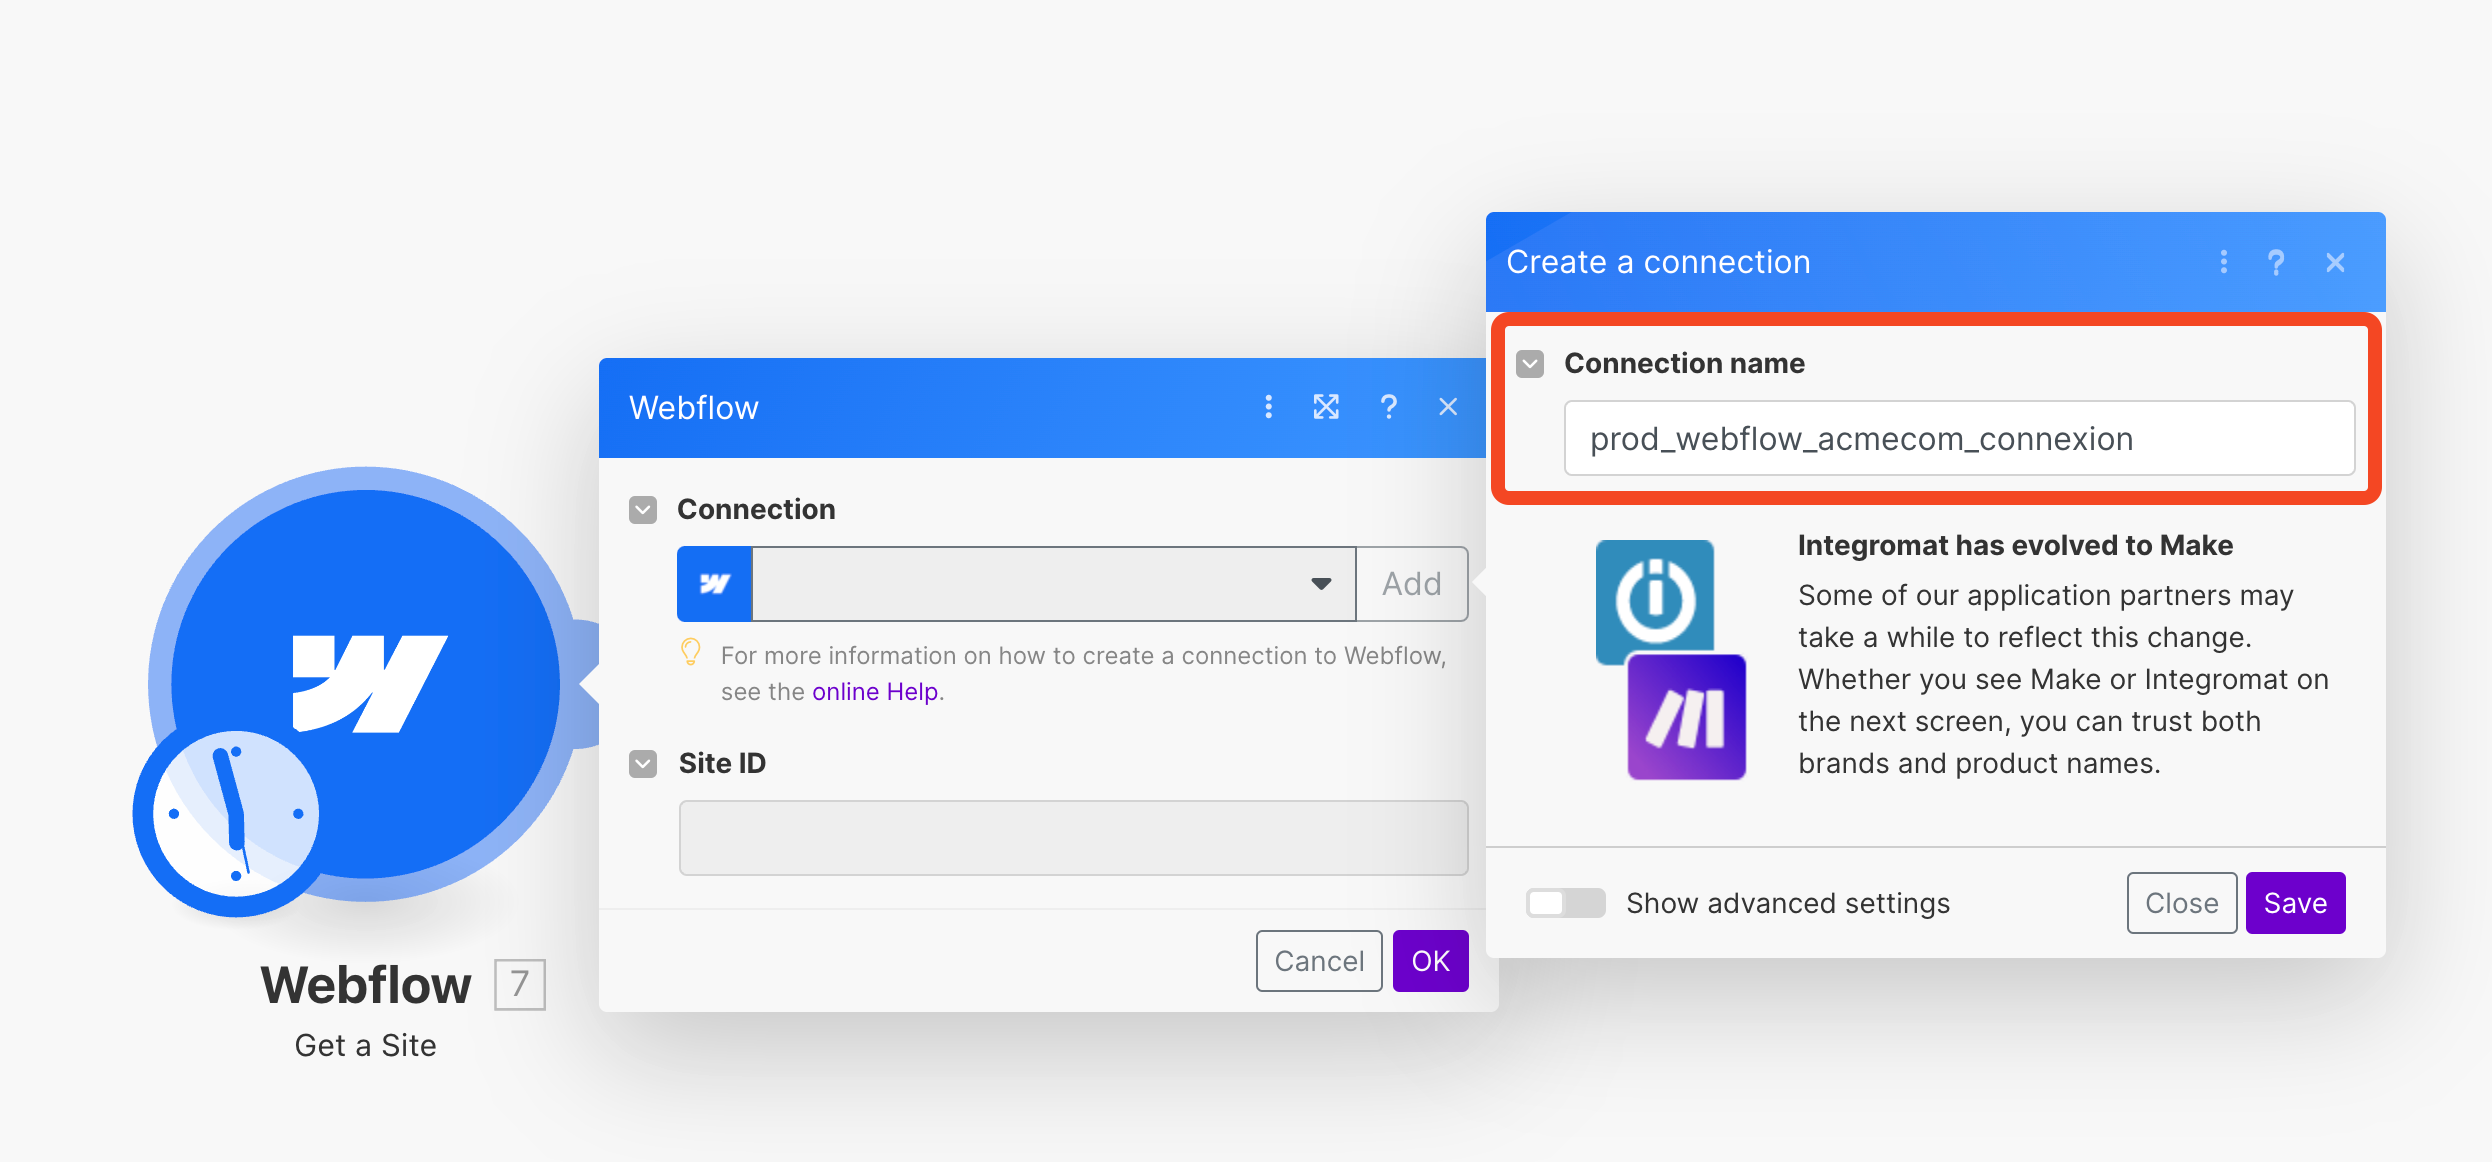Viewport: 2492px width, 1162px height.
Task: Click the module number 7 badge
Action: pyautogui.click(x=520, y=985)
